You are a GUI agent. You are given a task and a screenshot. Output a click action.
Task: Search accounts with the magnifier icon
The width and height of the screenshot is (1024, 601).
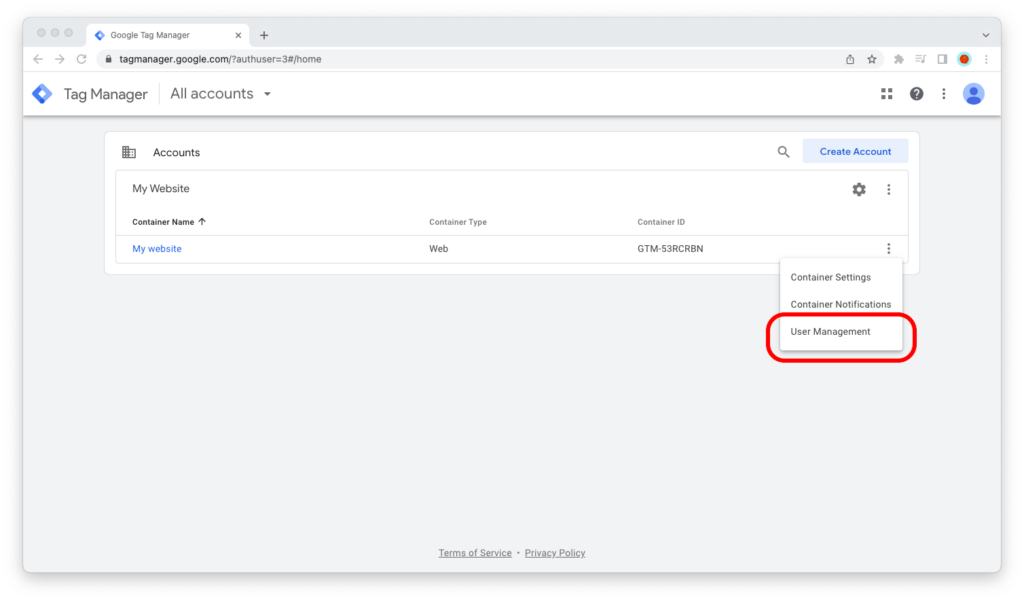click(783, 152)
